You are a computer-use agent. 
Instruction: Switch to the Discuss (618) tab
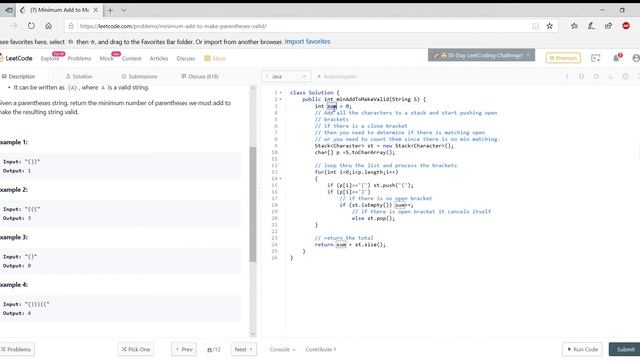coord(200,76)
